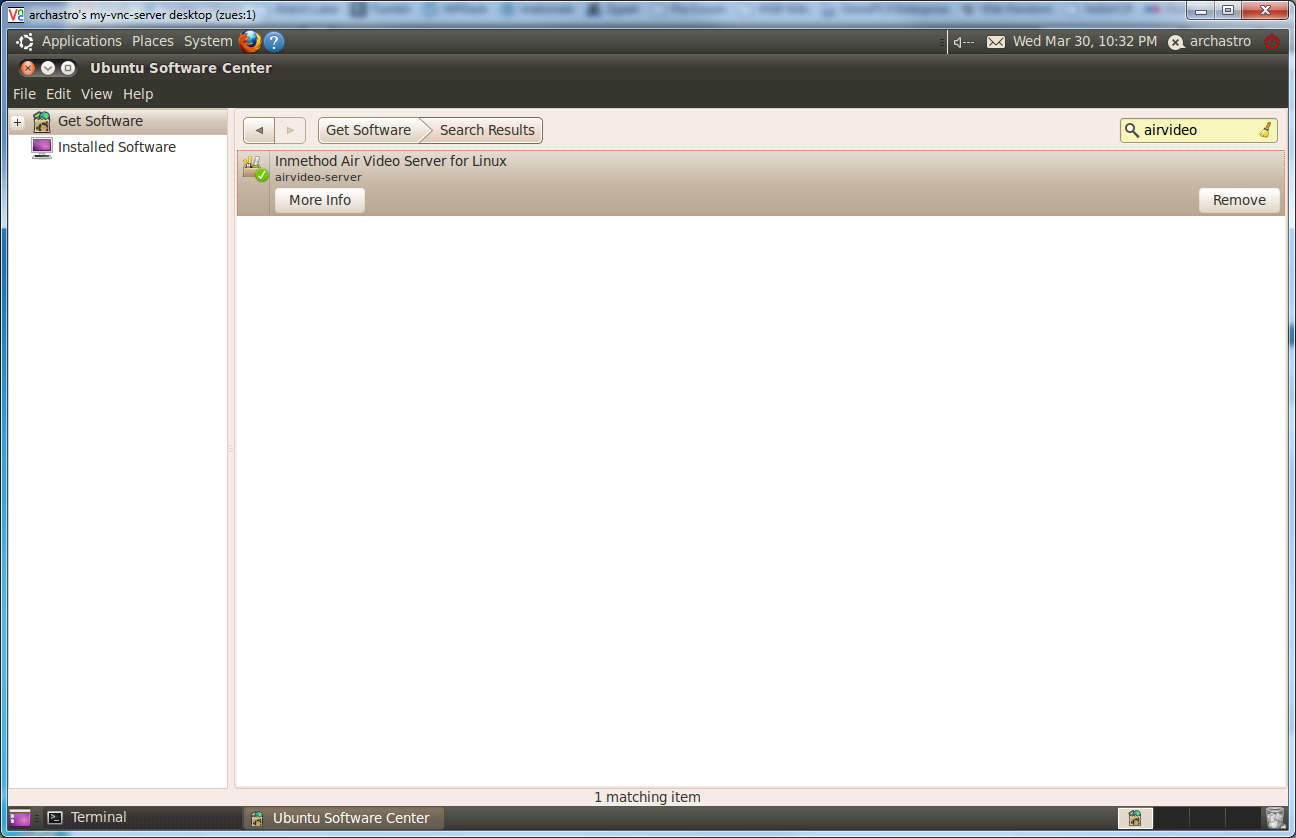This screenshot has width=1296, height=838.
Task: Click the Trash icon in bottom panel
Action: (1274, 818)
